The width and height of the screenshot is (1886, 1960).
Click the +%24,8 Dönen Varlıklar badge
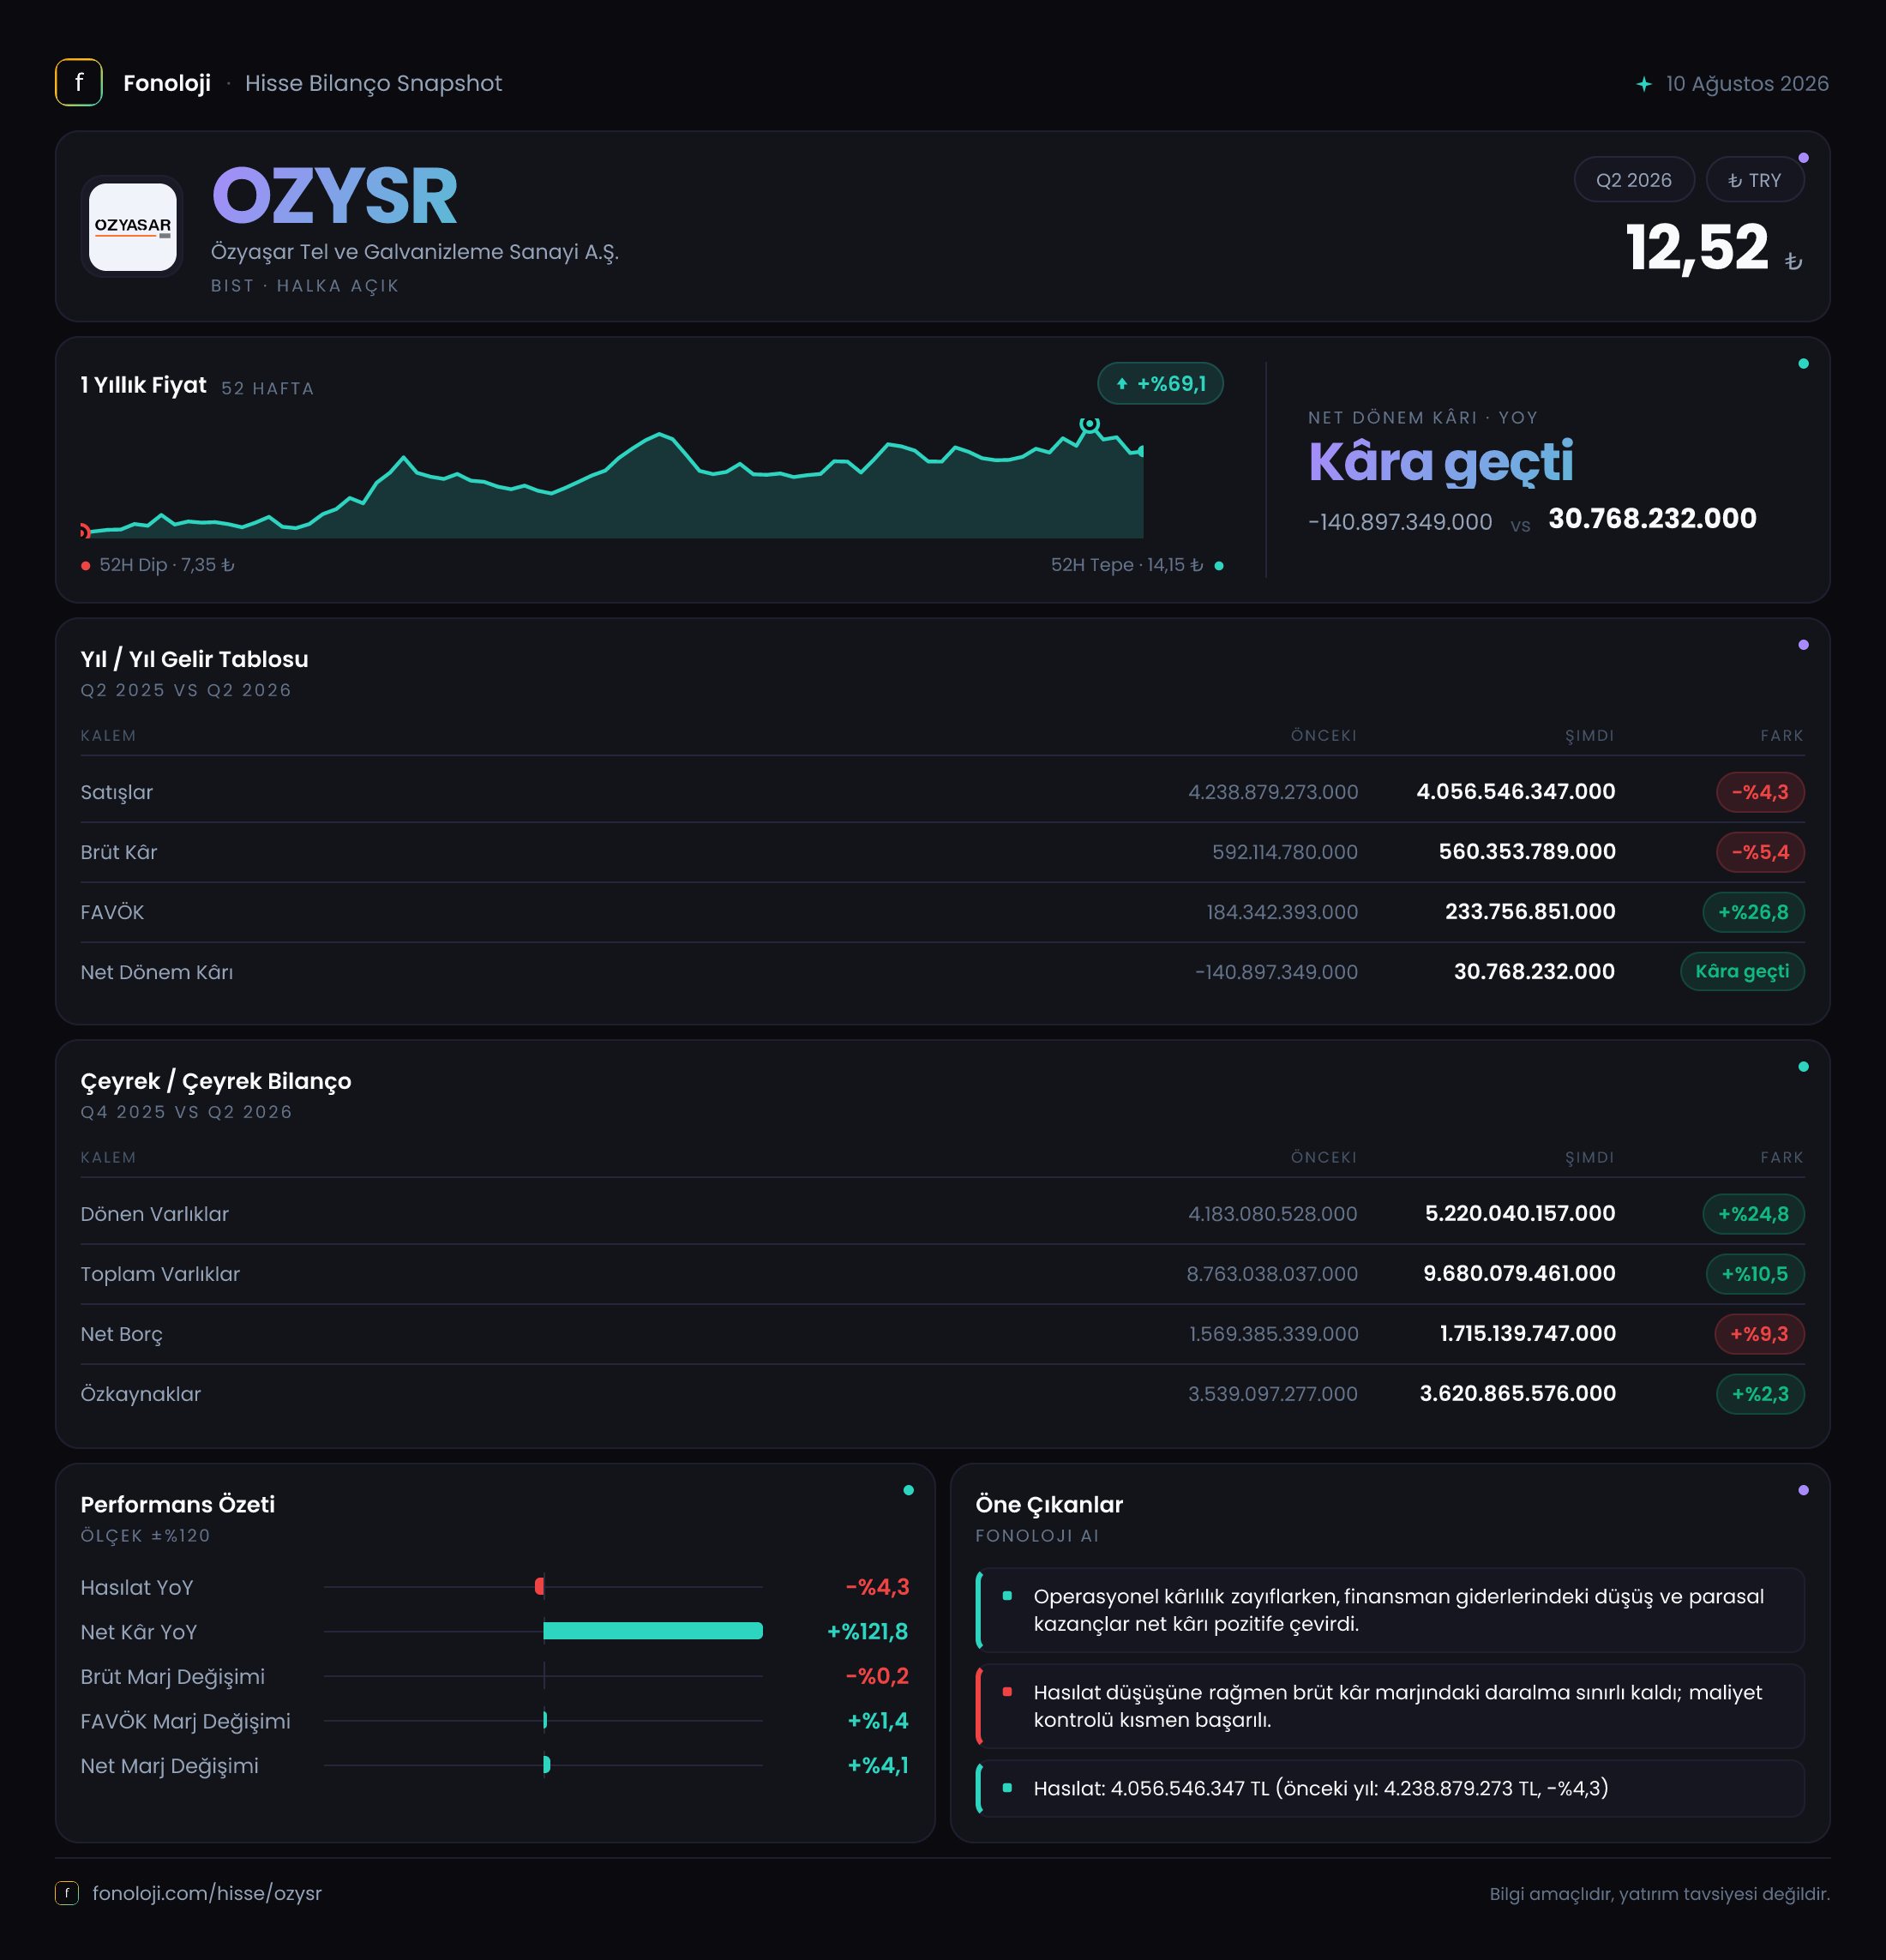point(1753,1214)
